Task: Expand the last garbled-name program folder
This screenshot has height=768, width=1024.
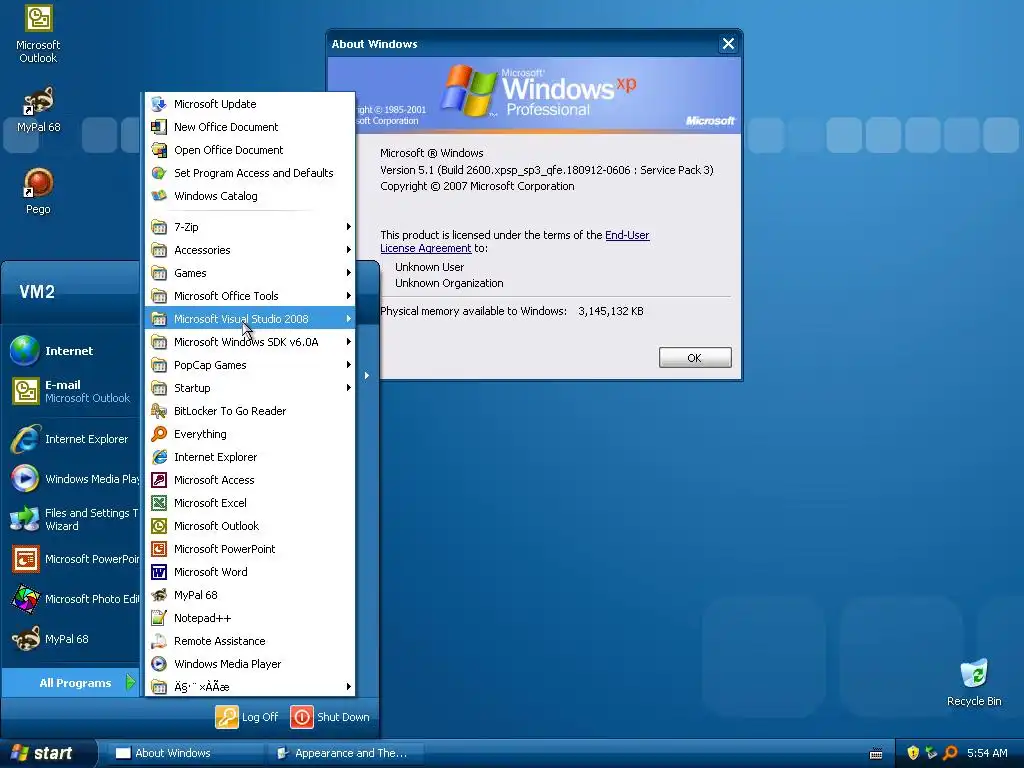Action: pyautogui.click(x=249, y=686)
